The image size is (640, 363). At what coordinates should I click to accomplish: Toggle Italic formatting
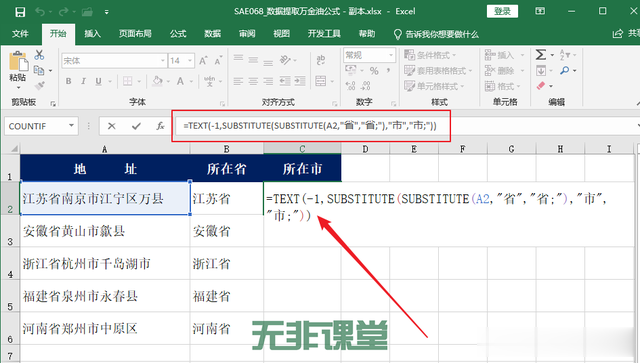(x=83, y=81)
